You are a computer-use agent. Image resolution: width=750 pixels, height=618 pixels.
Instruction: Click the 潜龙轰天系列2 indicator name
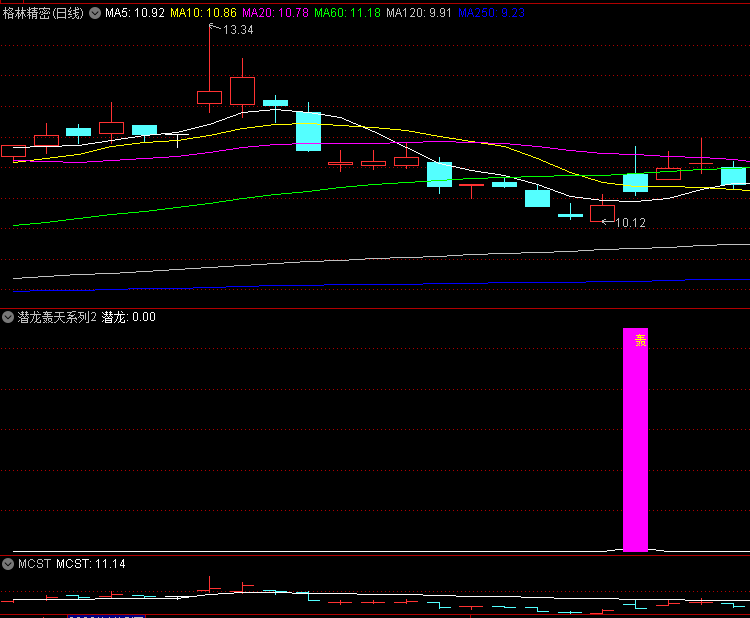(x=57, y=317)
